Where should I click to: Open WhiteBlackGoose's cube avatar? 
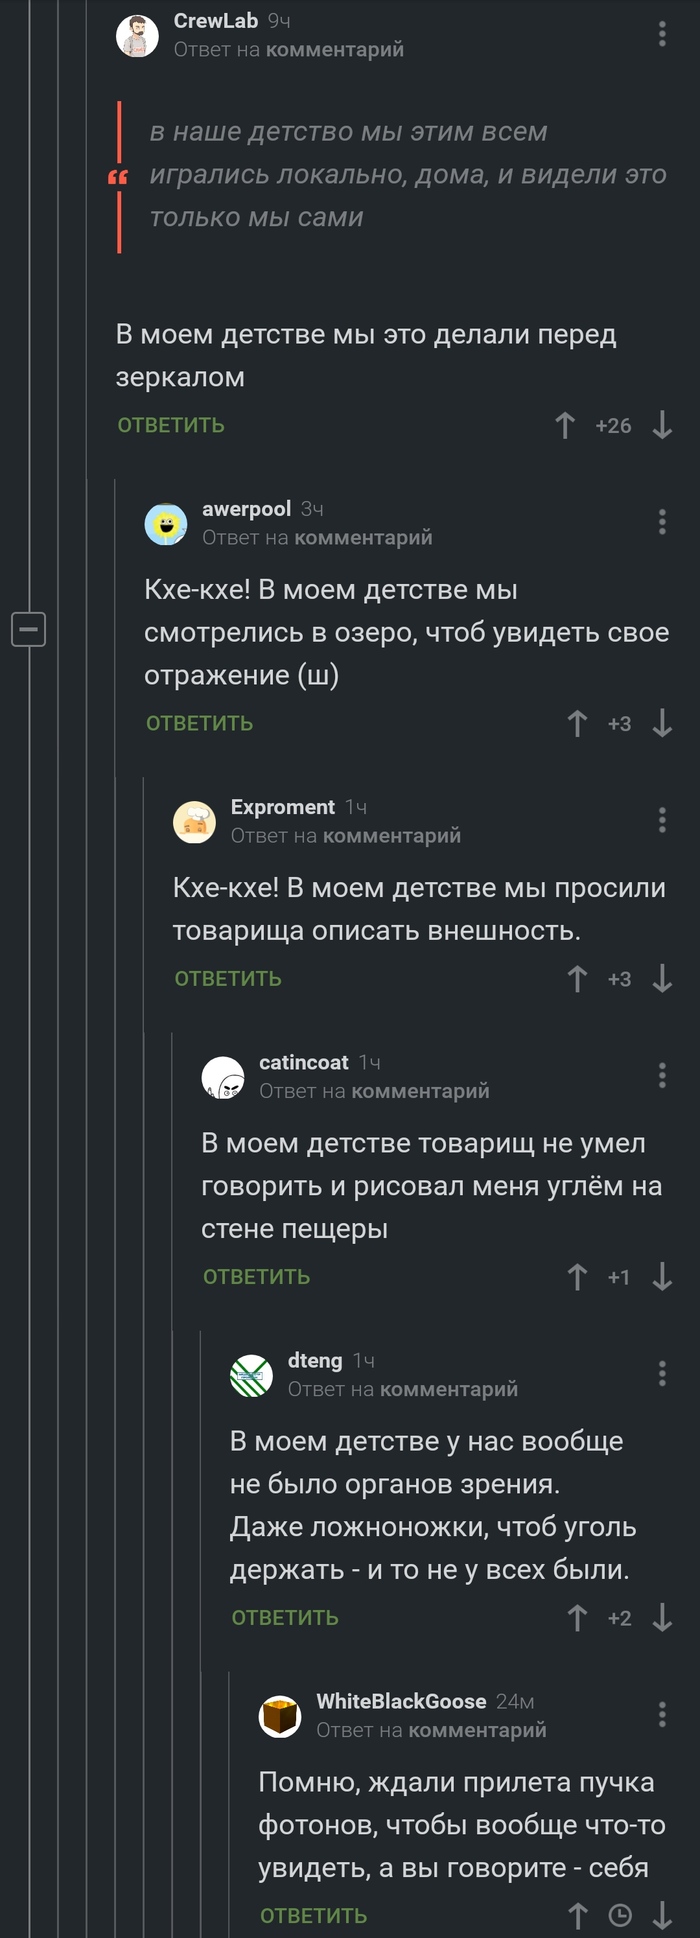280,1714
